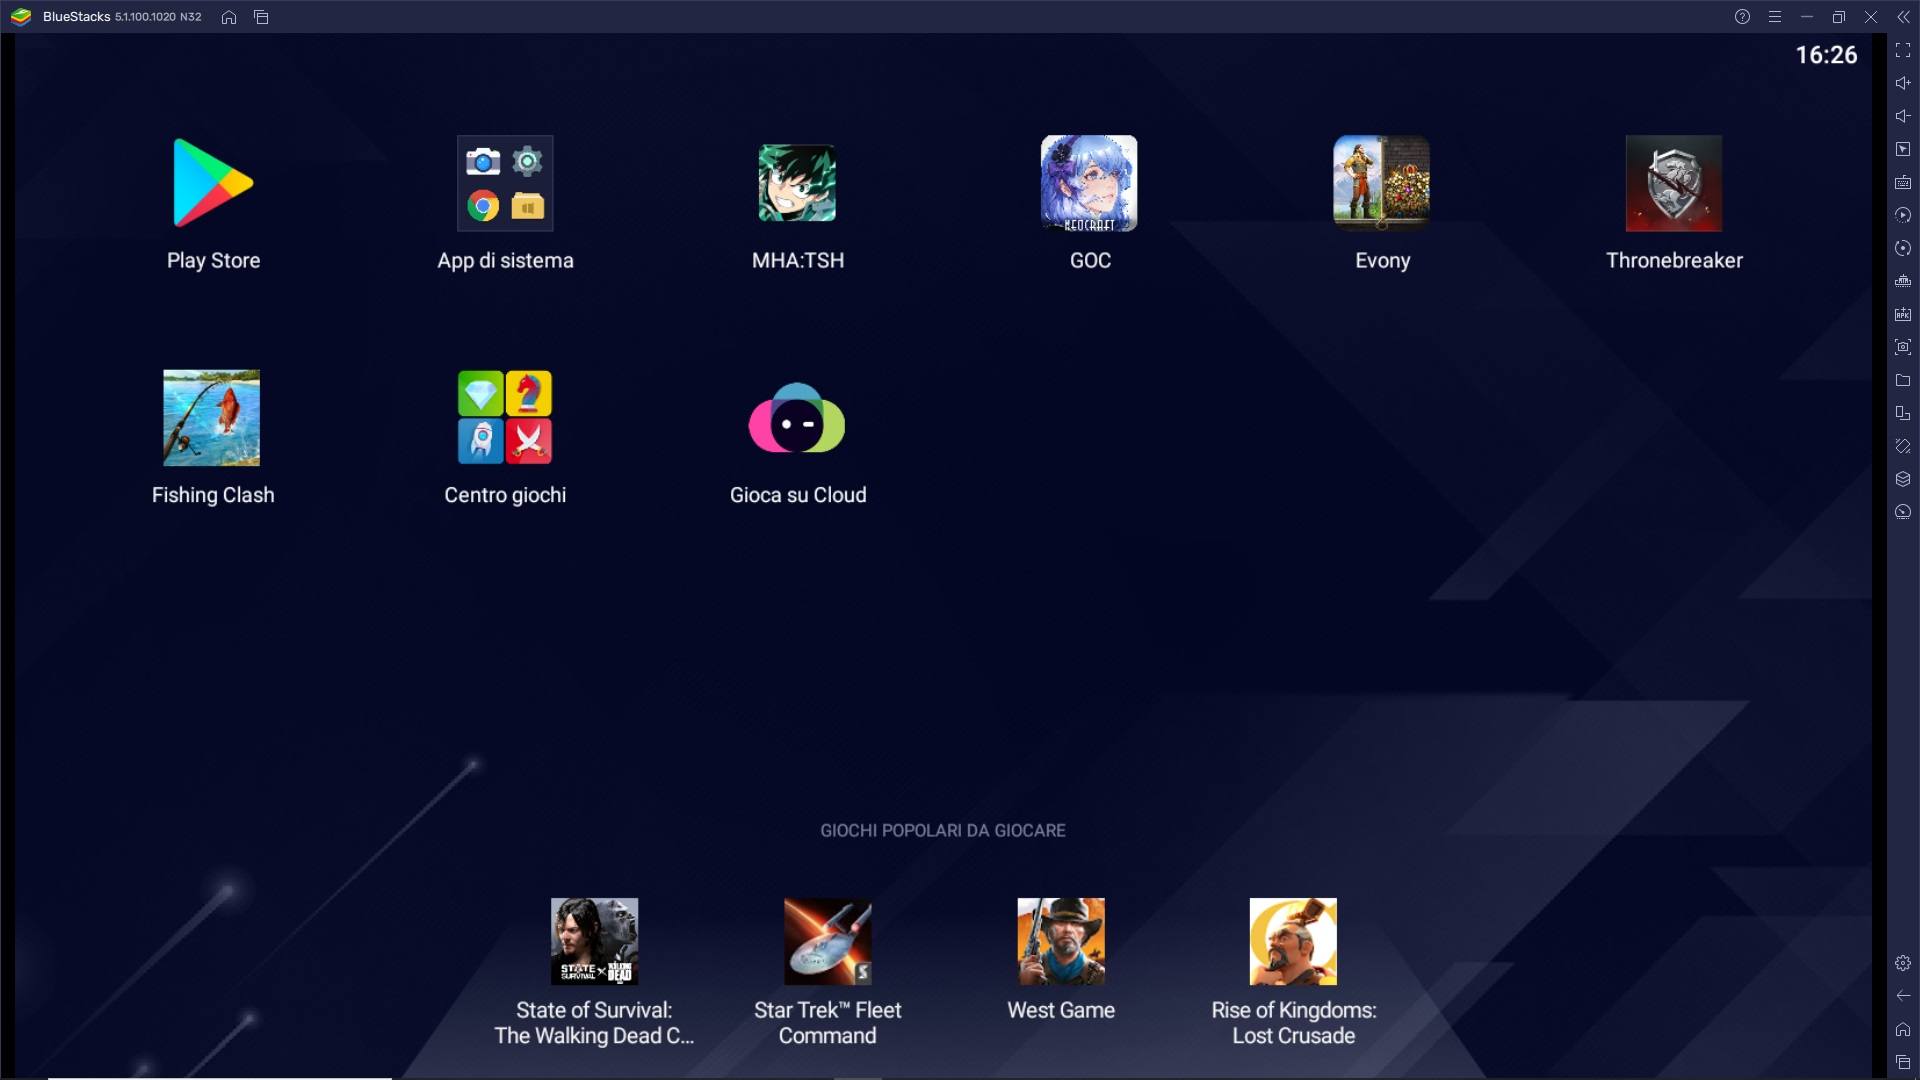Lock the mouse cursor via the sidebar
This screenshot has height=1080, width=1920.
(x=1903, y=149)
